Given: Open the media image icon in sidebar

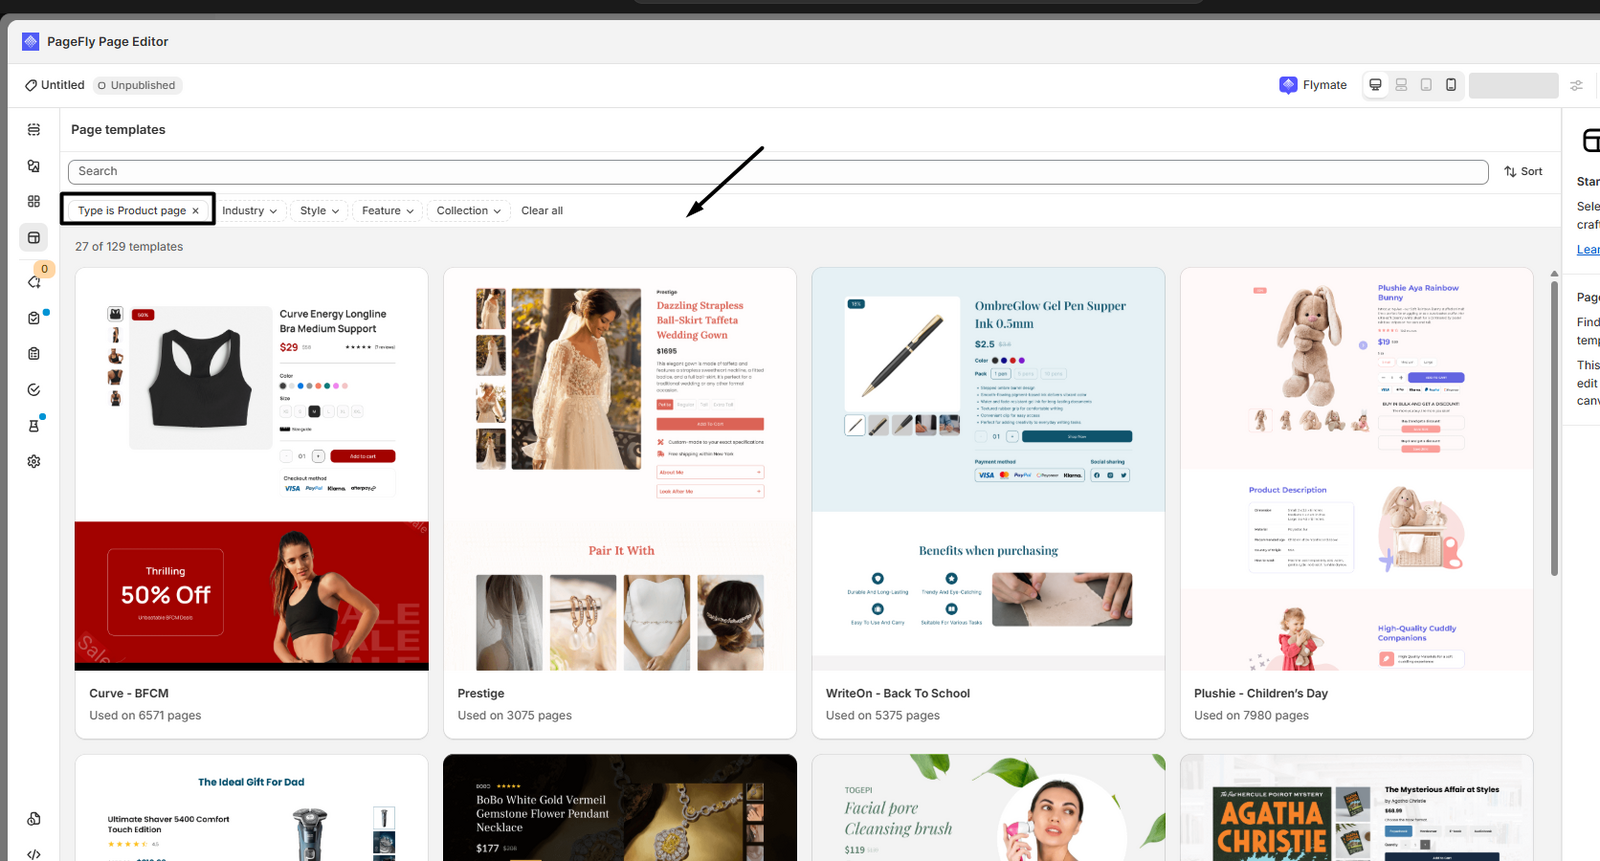Looking at the screenshot, I should pyautogui.click(x=34, y=166).
